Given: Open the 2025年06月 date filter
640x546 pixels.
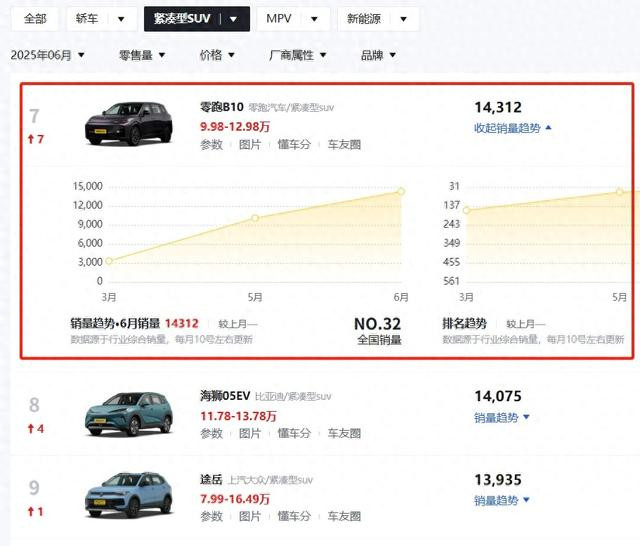Looking at the screenshot, I should click(x=47, y=55).
